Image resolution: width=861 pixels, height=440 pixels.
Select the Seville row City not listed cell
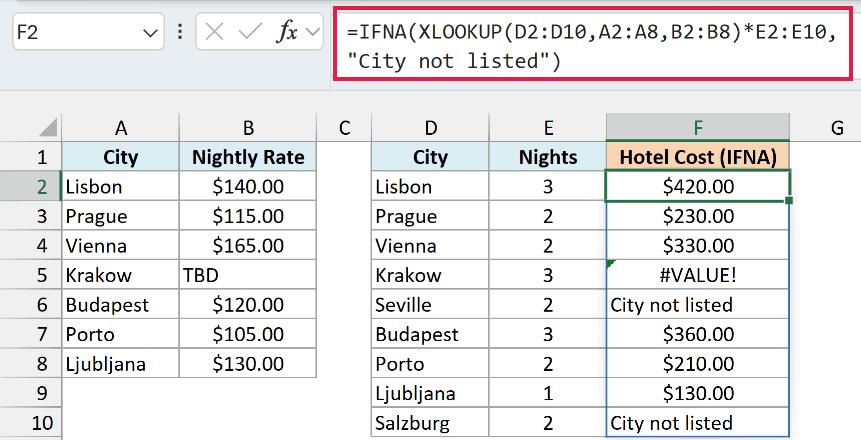click(698, 304)
